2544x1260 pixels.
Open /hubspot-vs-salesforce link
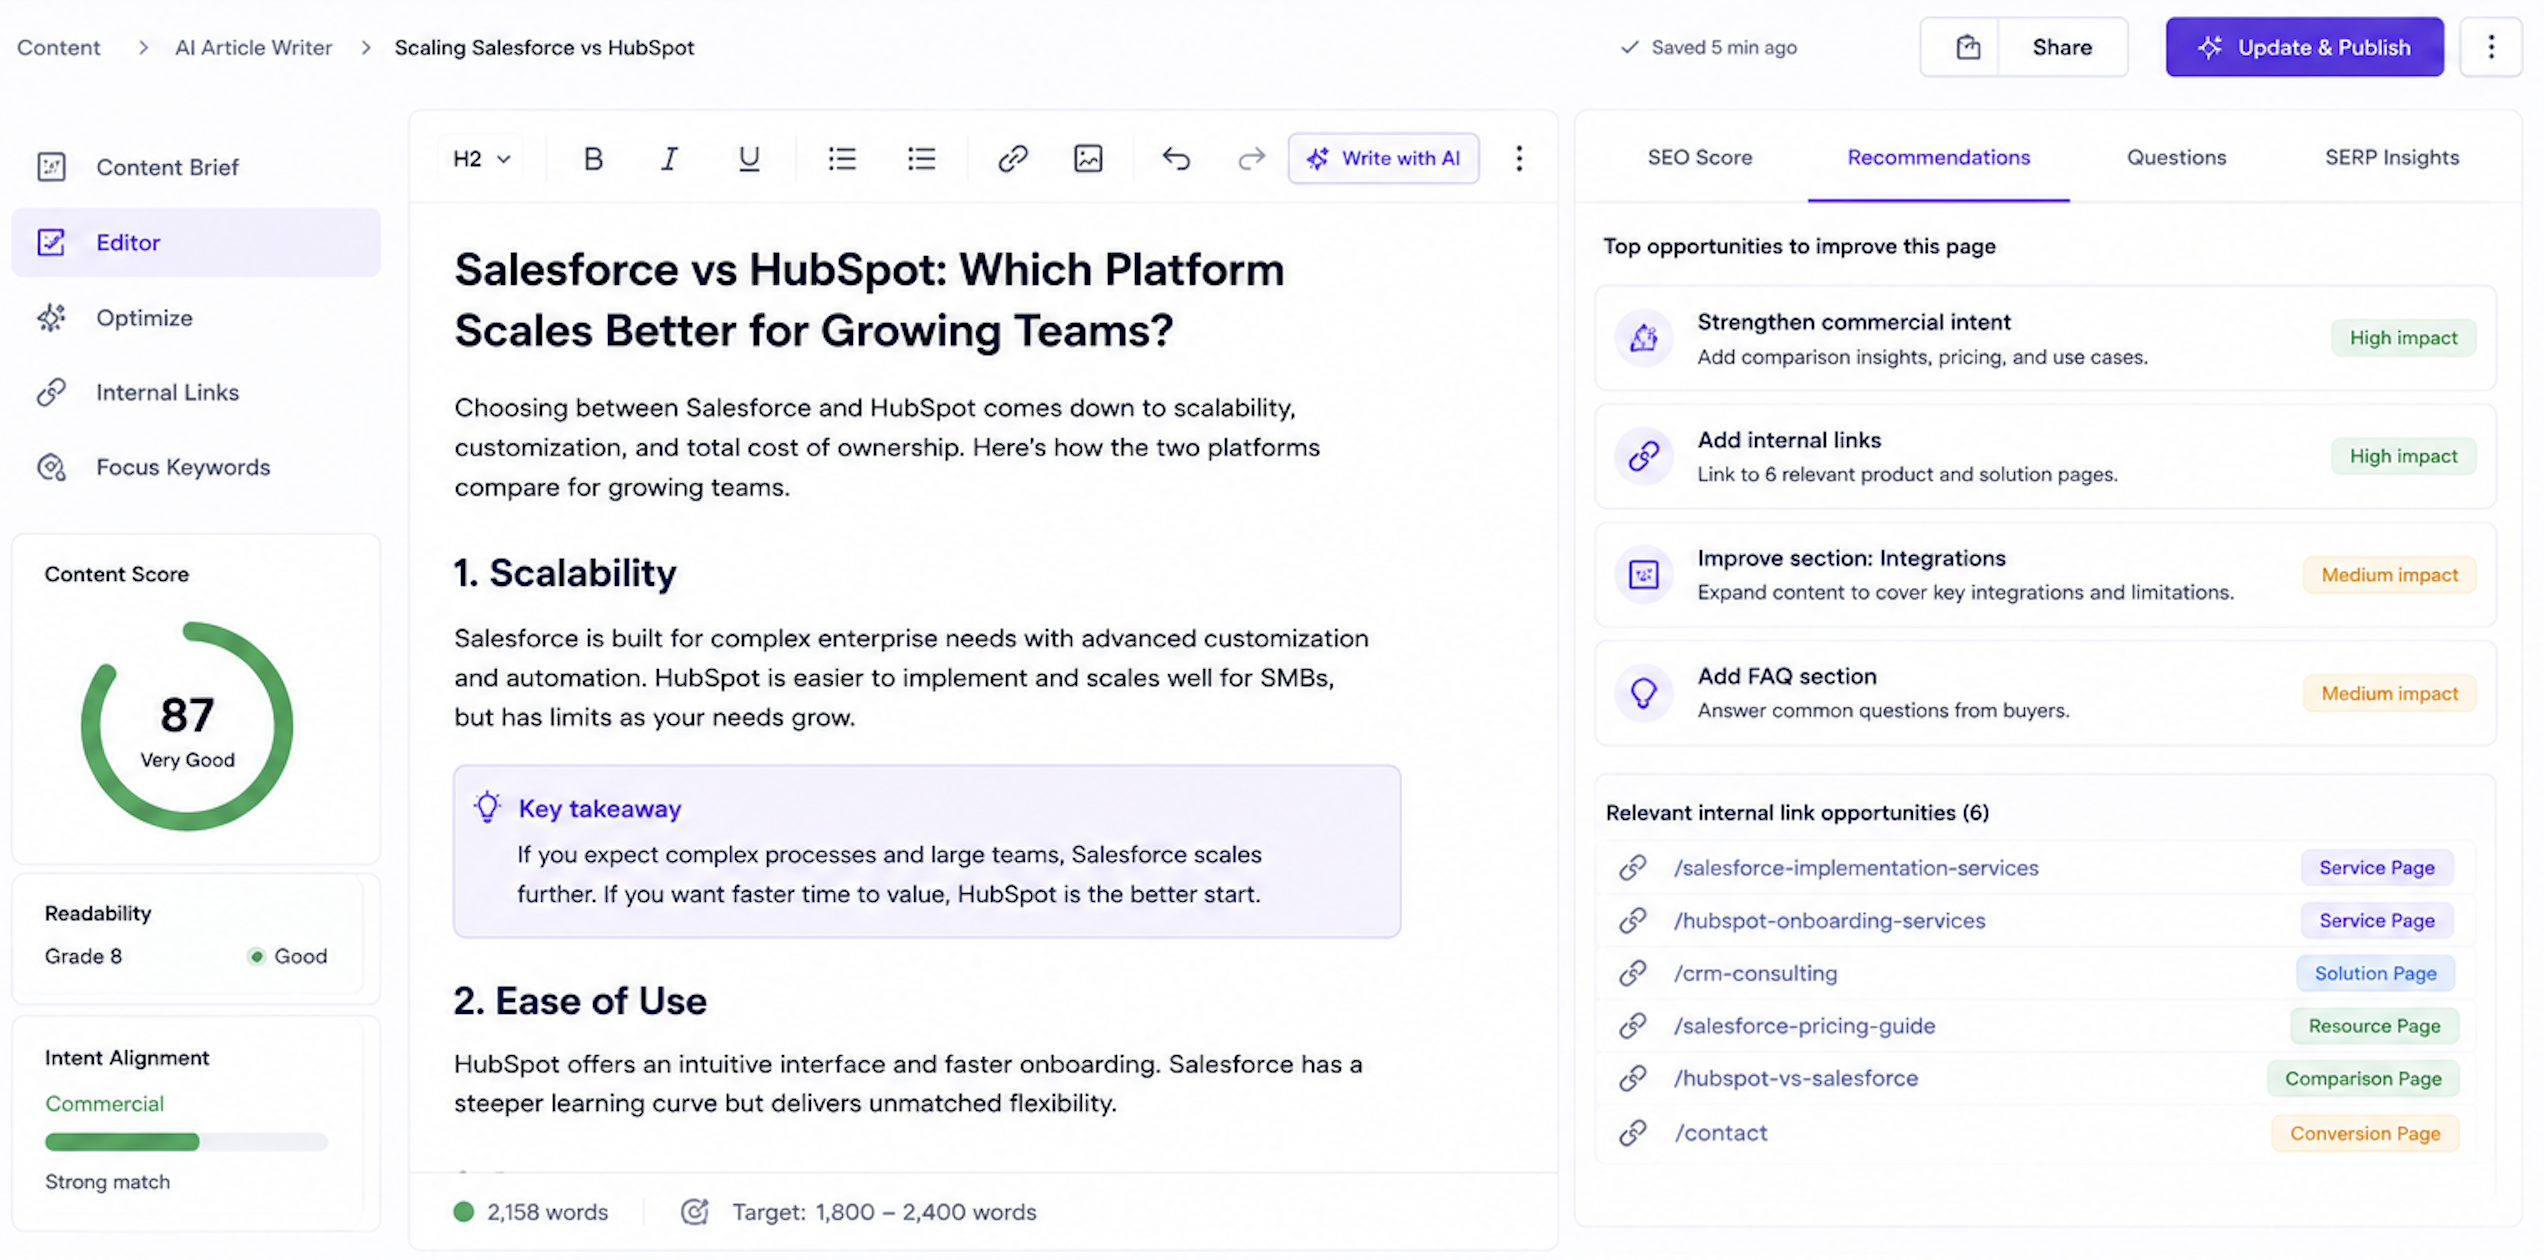(1796, 1079)
